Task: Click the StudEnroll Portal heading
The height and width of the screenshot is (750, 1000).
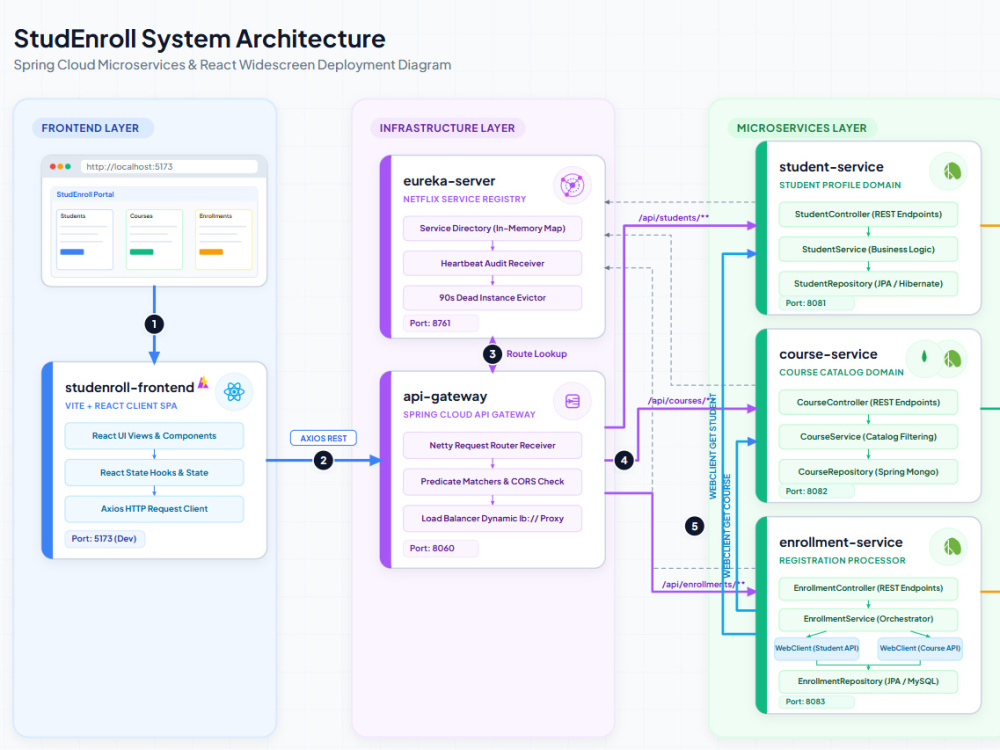Action: click(x=85, y=195)
